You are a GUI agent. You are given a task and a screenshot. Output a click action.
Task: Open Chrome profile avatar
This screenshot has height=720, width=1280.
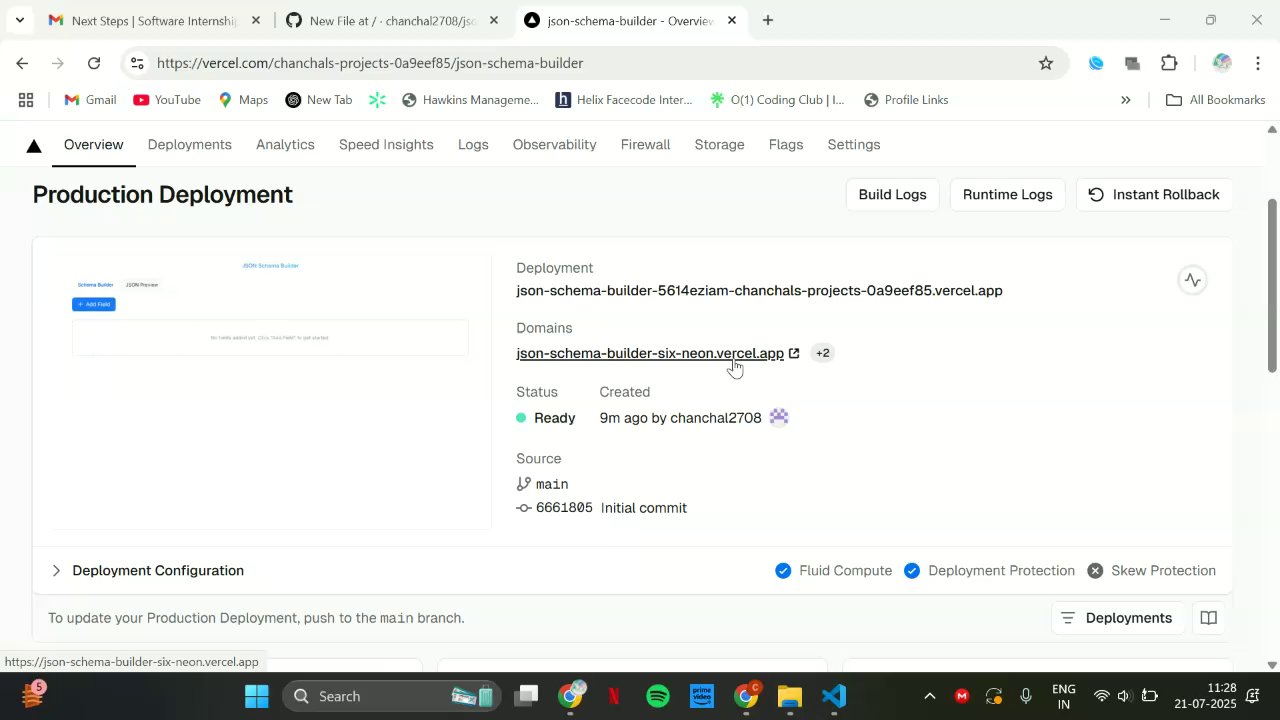[x=1221, y=63]
